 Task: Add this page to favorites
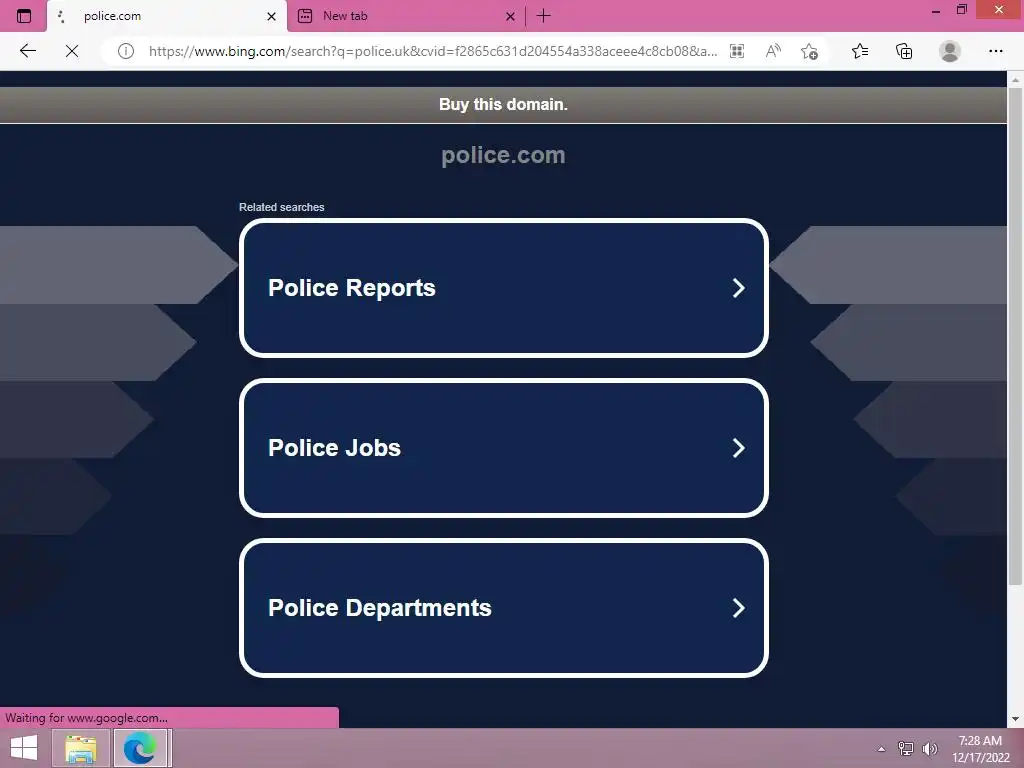coord(810,51)
